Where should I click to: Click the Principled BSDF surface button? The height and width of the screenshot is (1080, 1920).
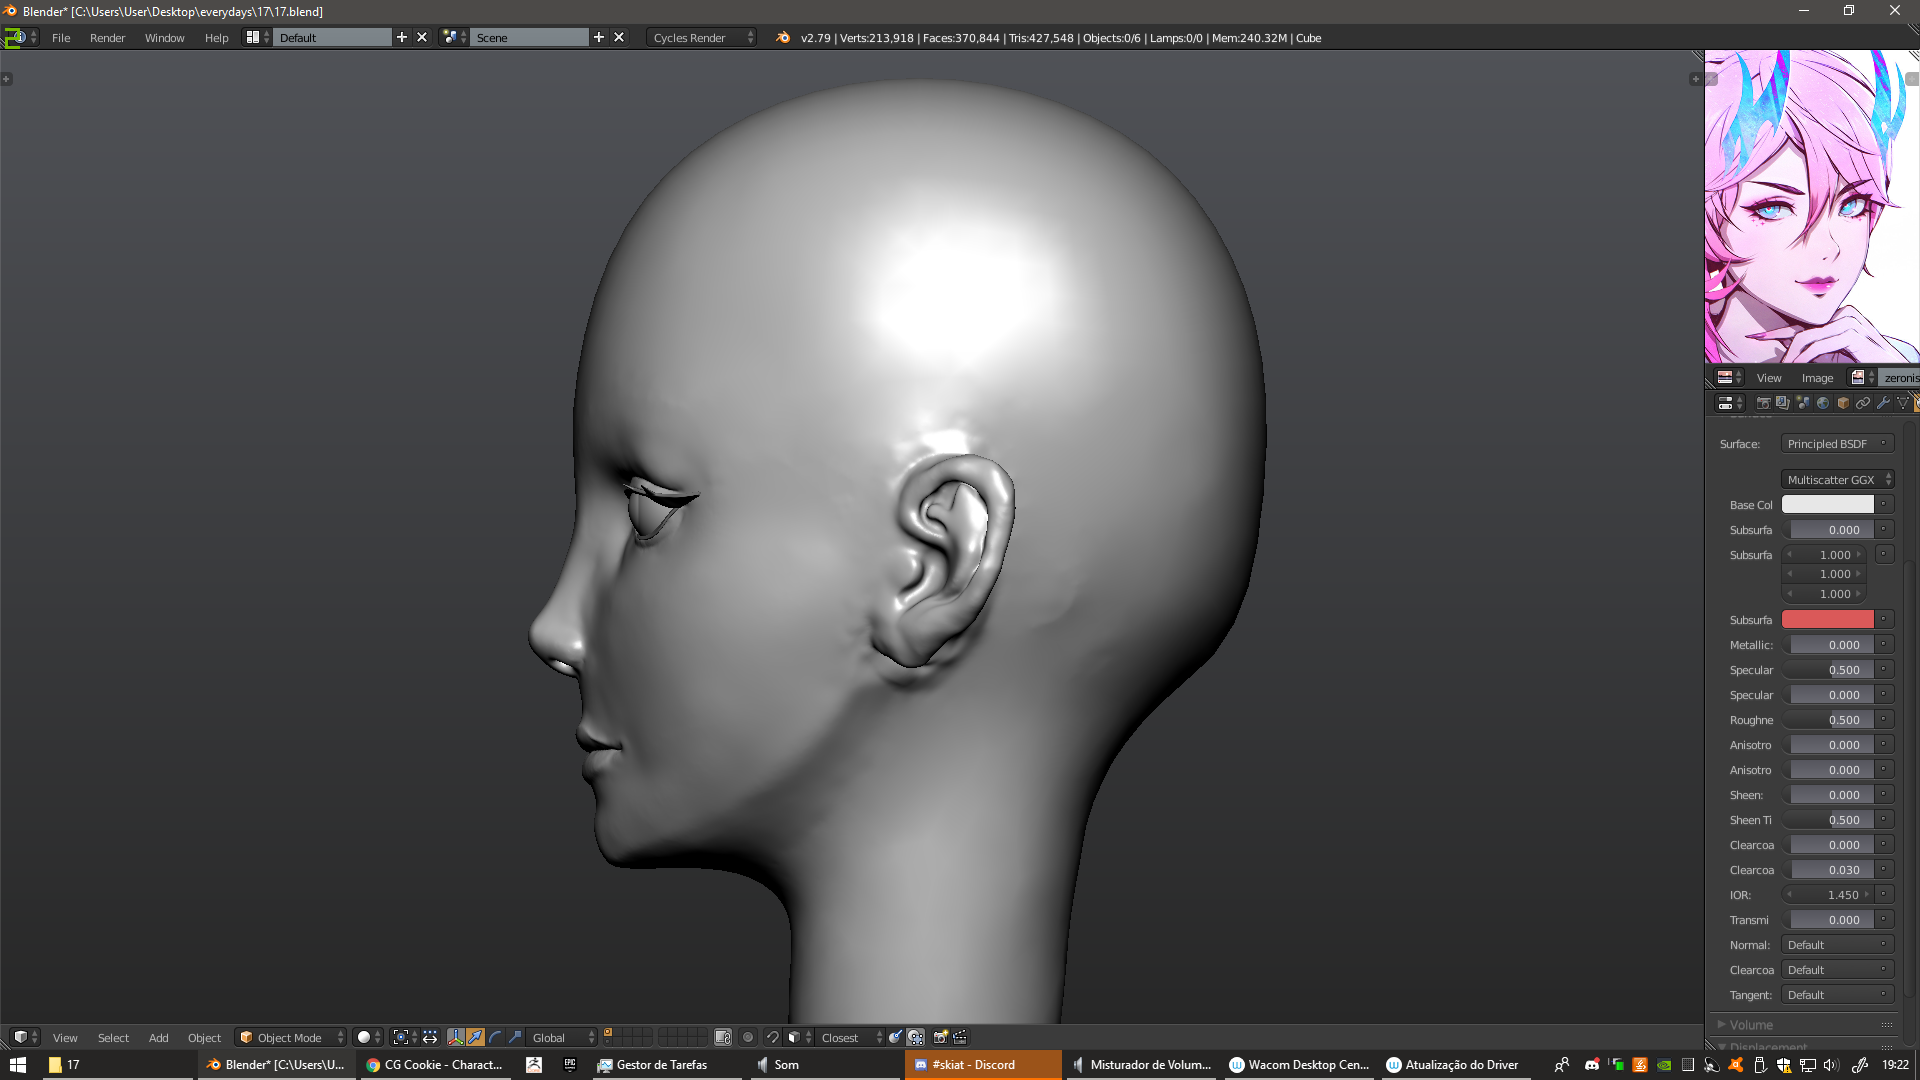pos(1831,443)
